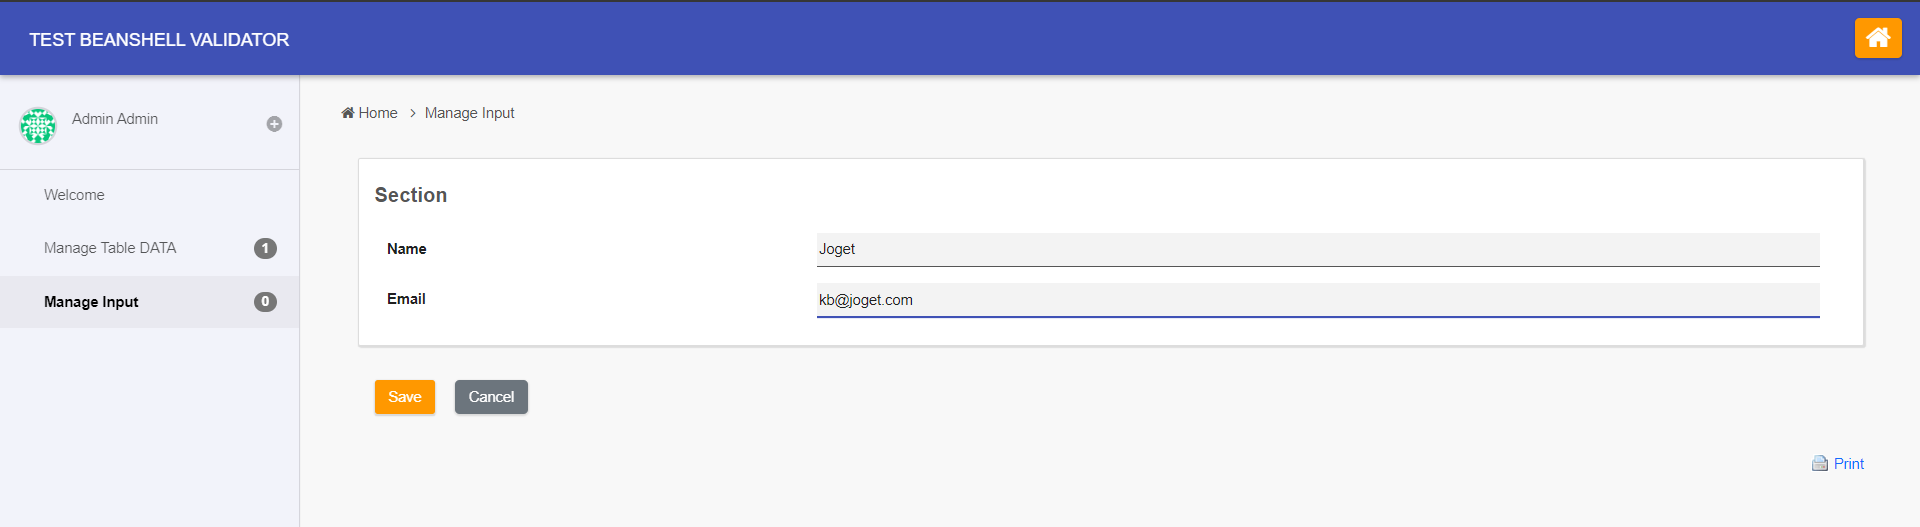Image resolution: width=1920 pixels, height=527 pixels.
Task: Click the Name input field
Action: pyautogui.click(x=1318, y=250)
